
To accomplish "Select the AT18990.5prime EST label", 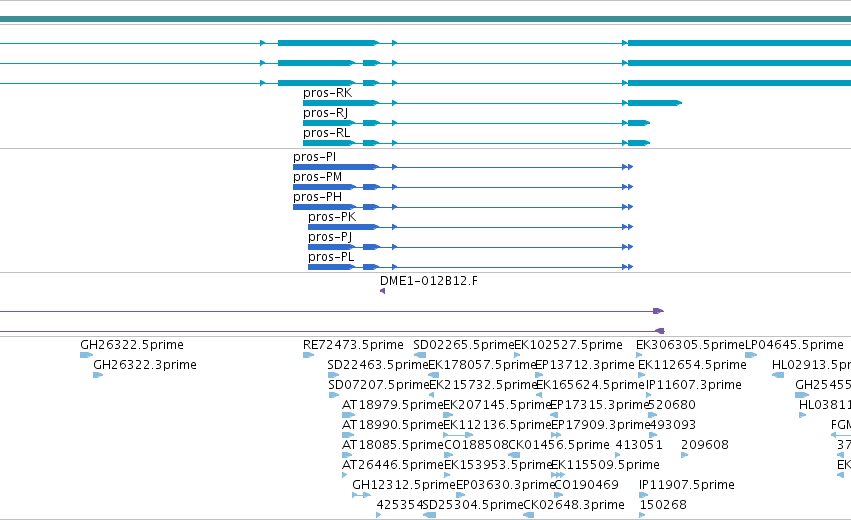I will (392, 425).
